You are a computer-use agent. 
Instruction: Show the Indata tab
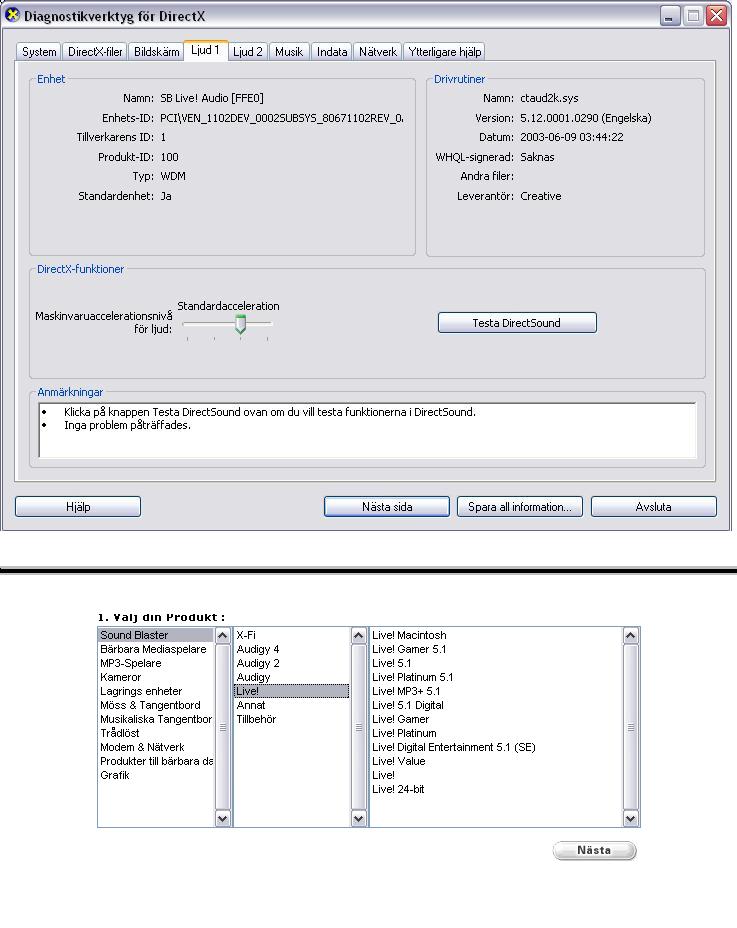point(332,52)
